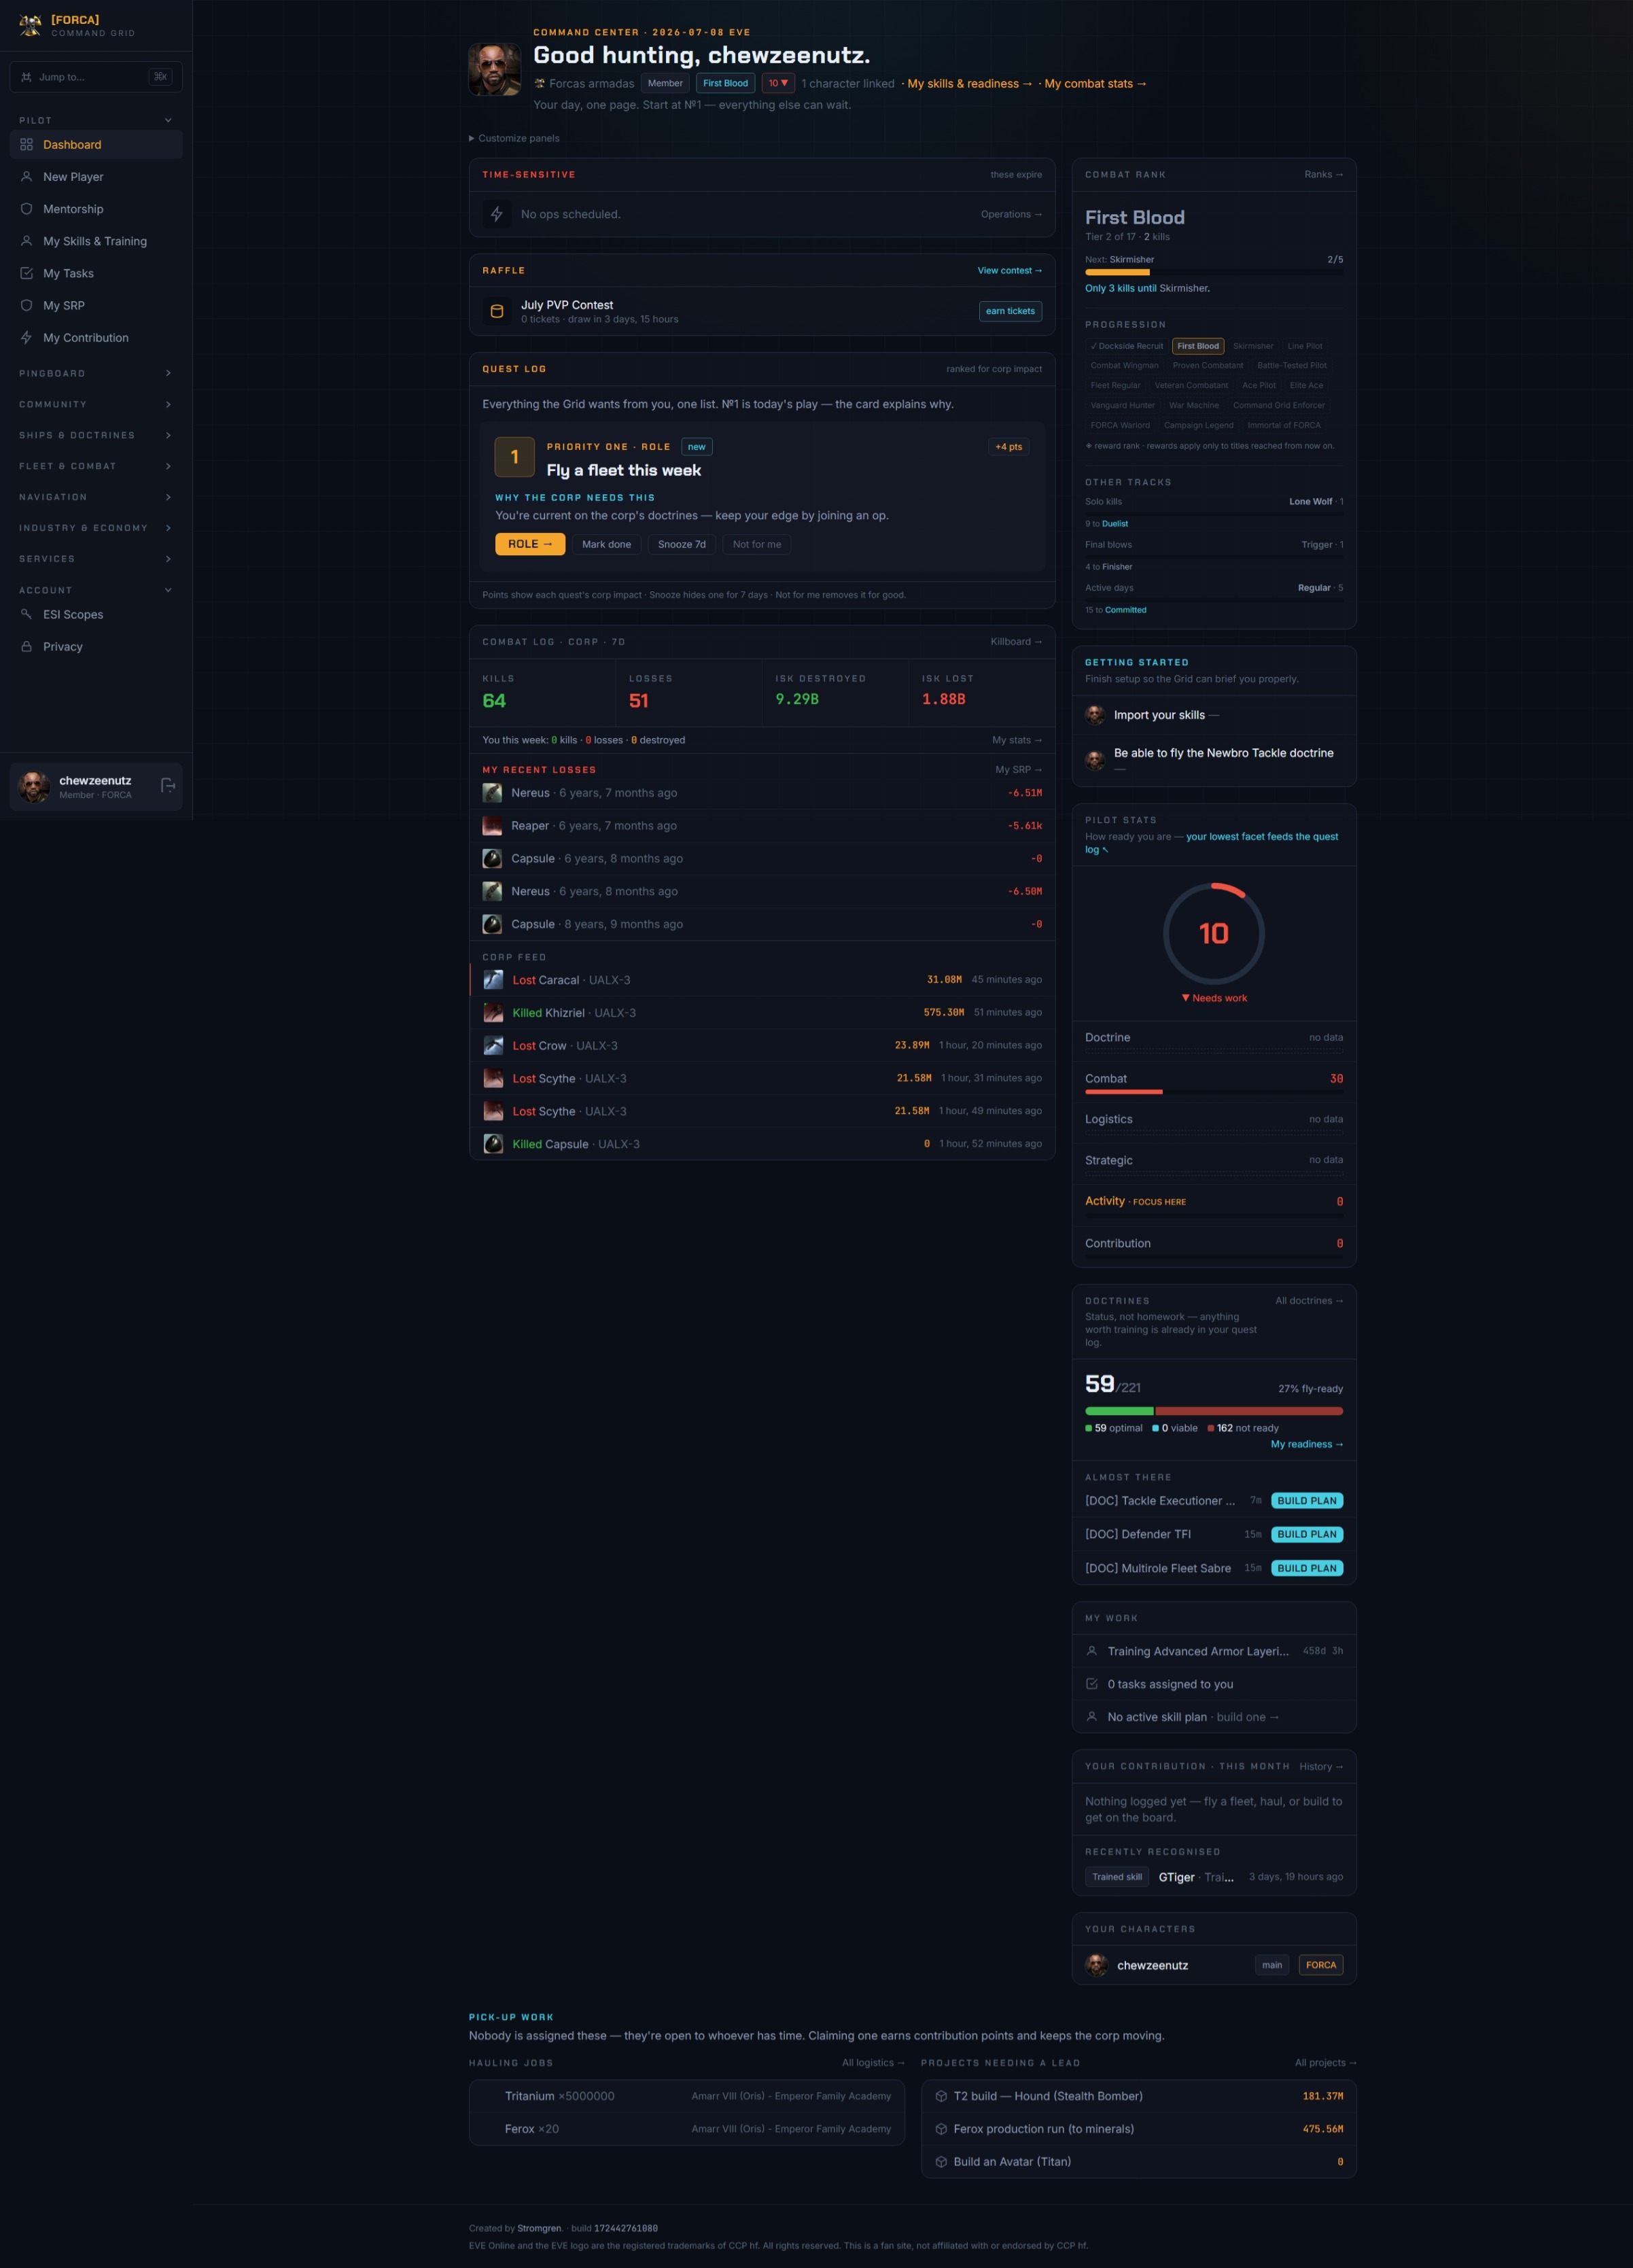The image size is (1633, 2268).
Task: Click the raffle ticket icon for July PVP Contest
Action: tap(497, 311)
